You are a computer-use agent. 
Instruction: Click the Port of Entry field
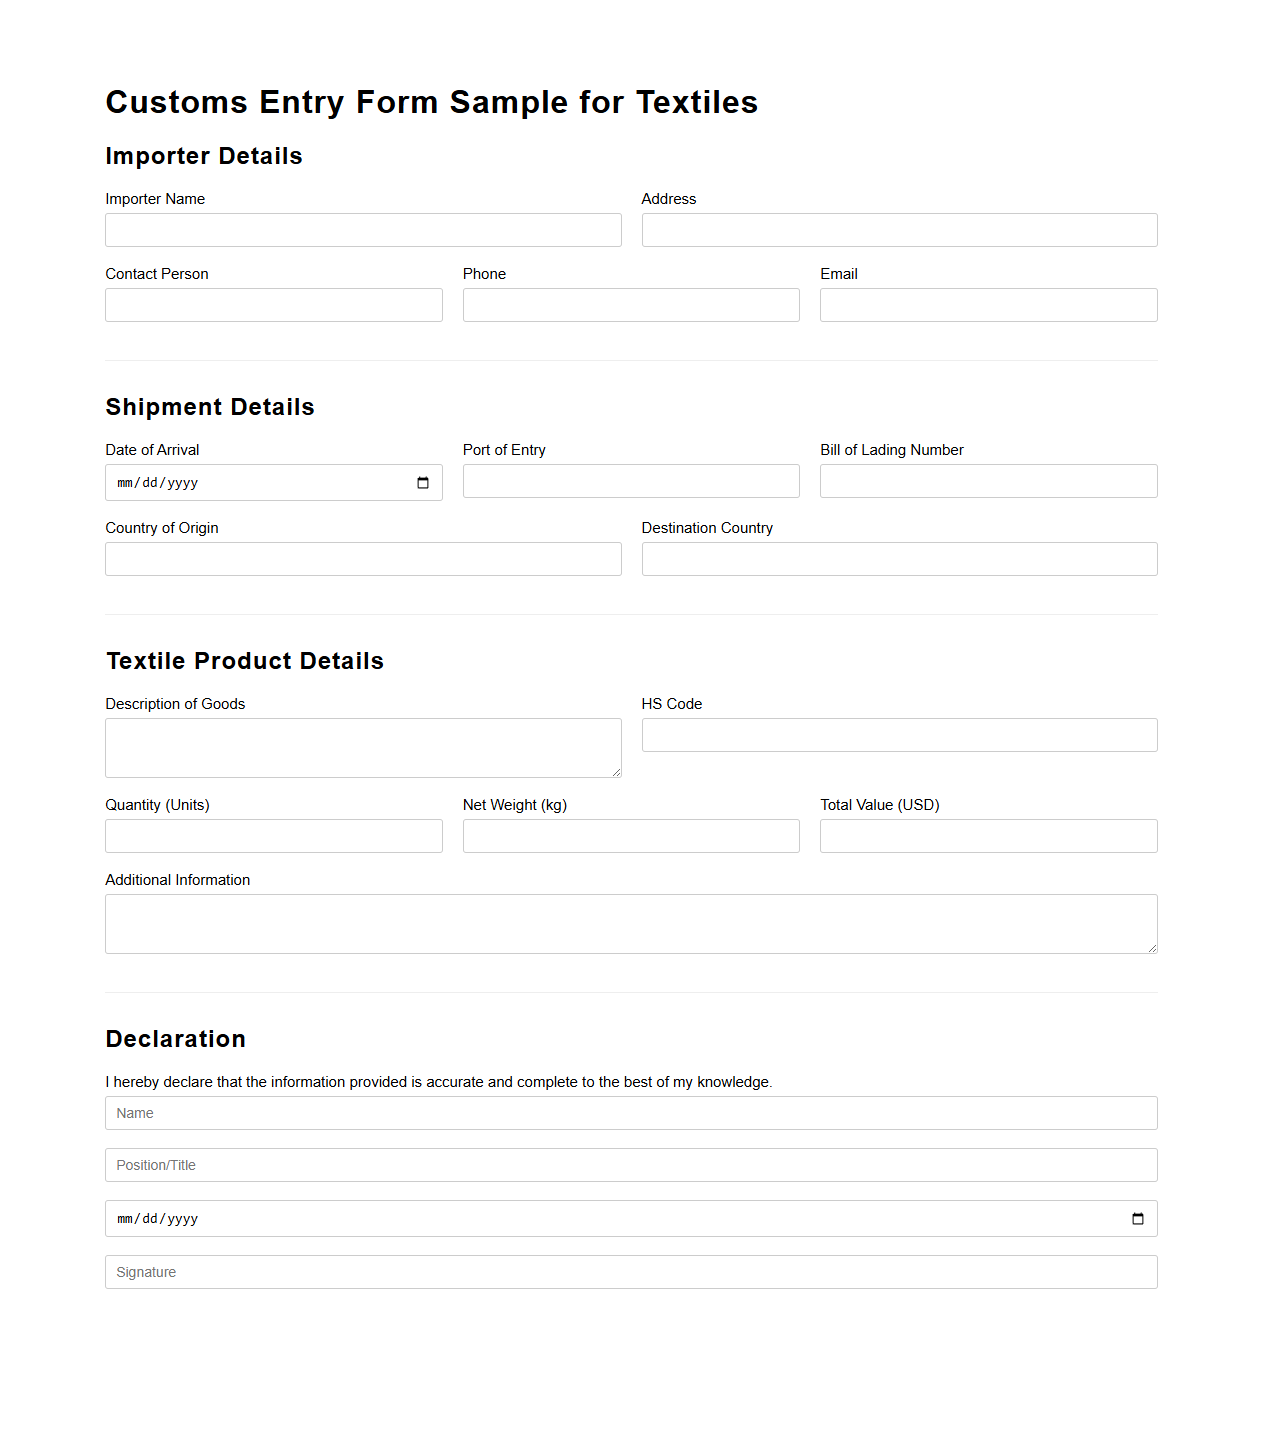[x=630, y=481]
